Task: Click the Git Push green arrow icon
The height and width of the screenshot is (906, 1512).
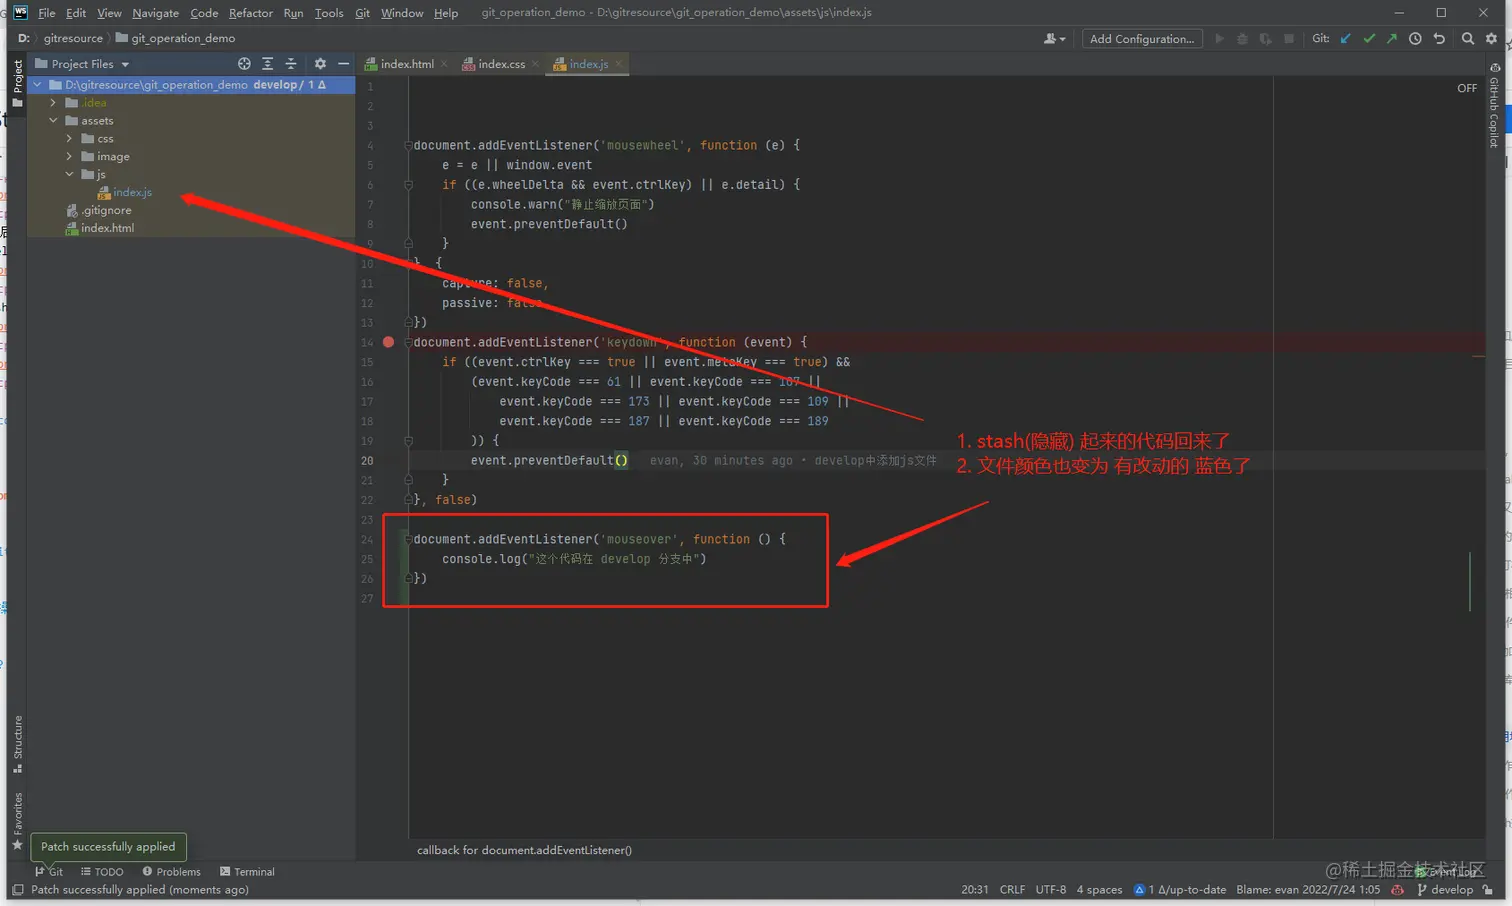Action: pyautogui.click(x=1392, y=39)
